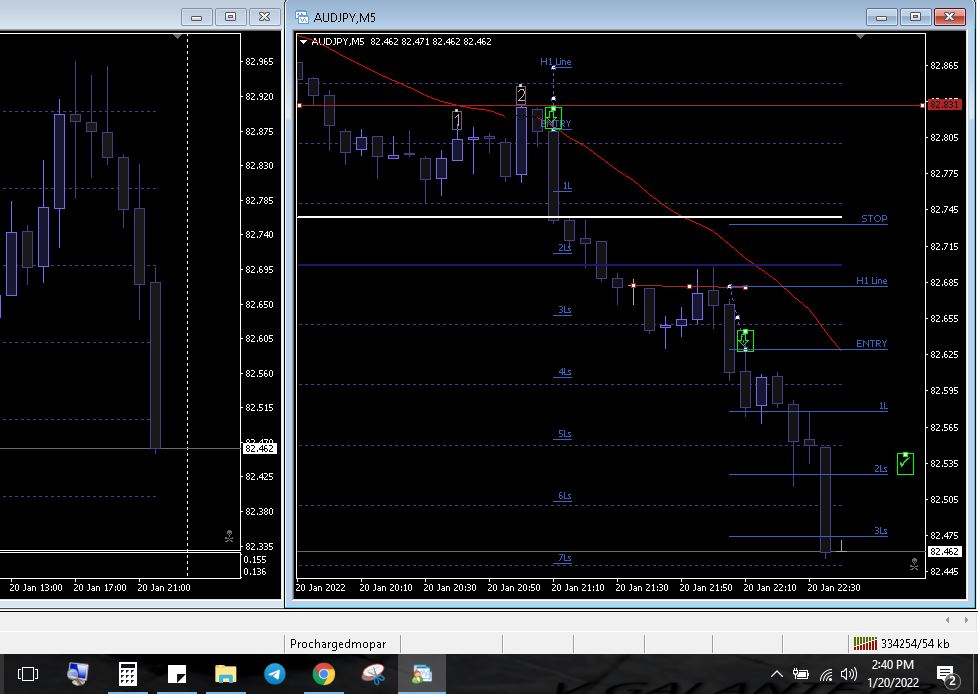Click the left arrow of the chart tabs scroller

[947, 620]
